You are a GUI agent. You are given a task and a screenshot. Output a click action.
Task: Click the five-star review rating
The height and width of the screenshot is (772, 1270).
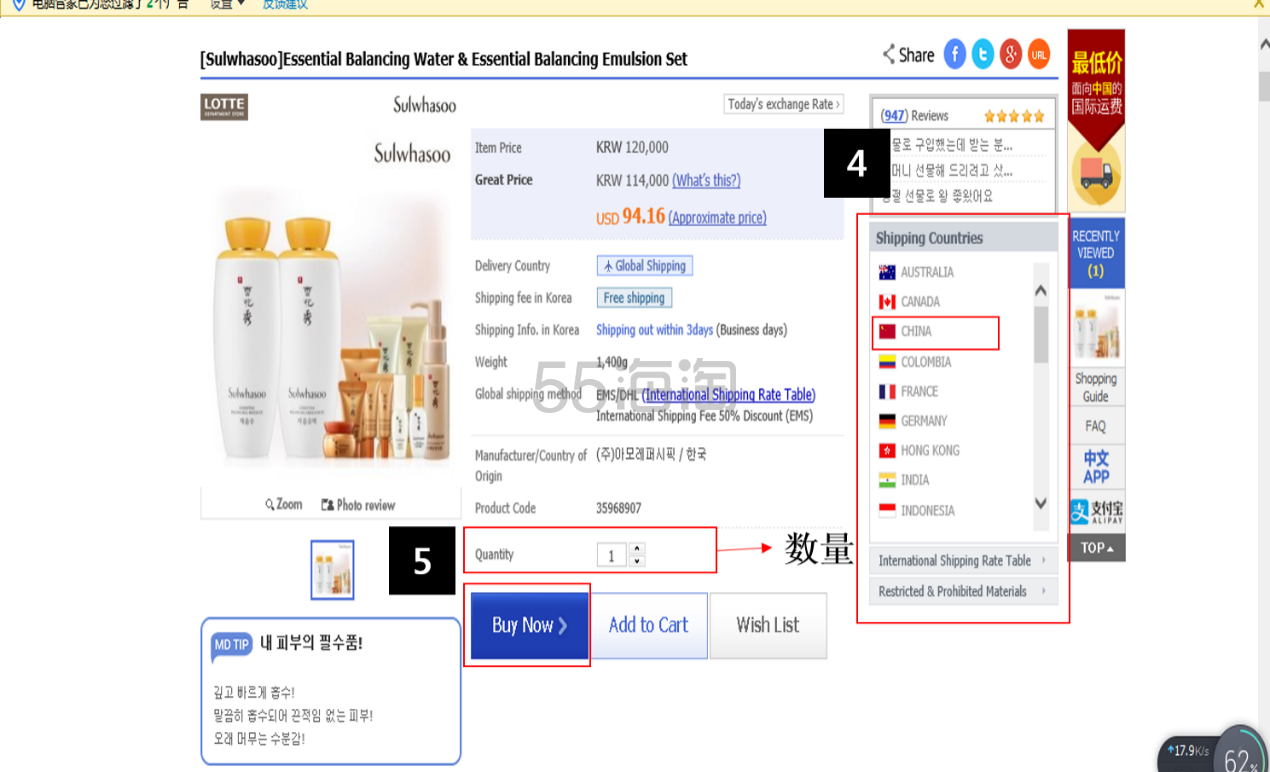(1015, 116)
